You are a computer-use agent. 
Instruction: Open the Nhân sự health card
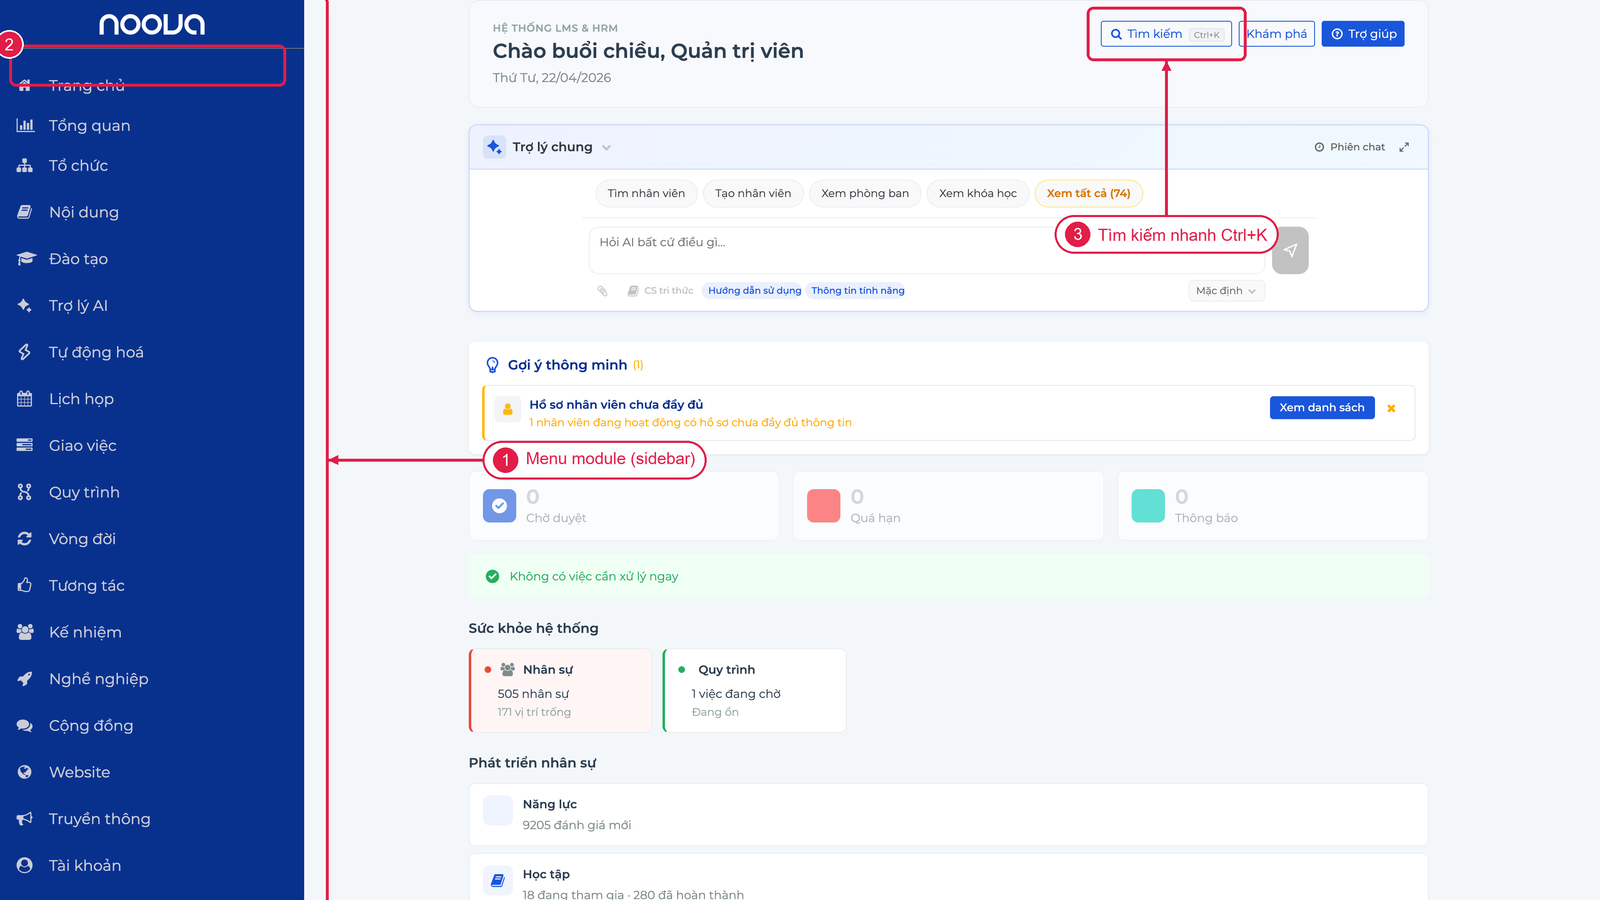tap(560, 691)
